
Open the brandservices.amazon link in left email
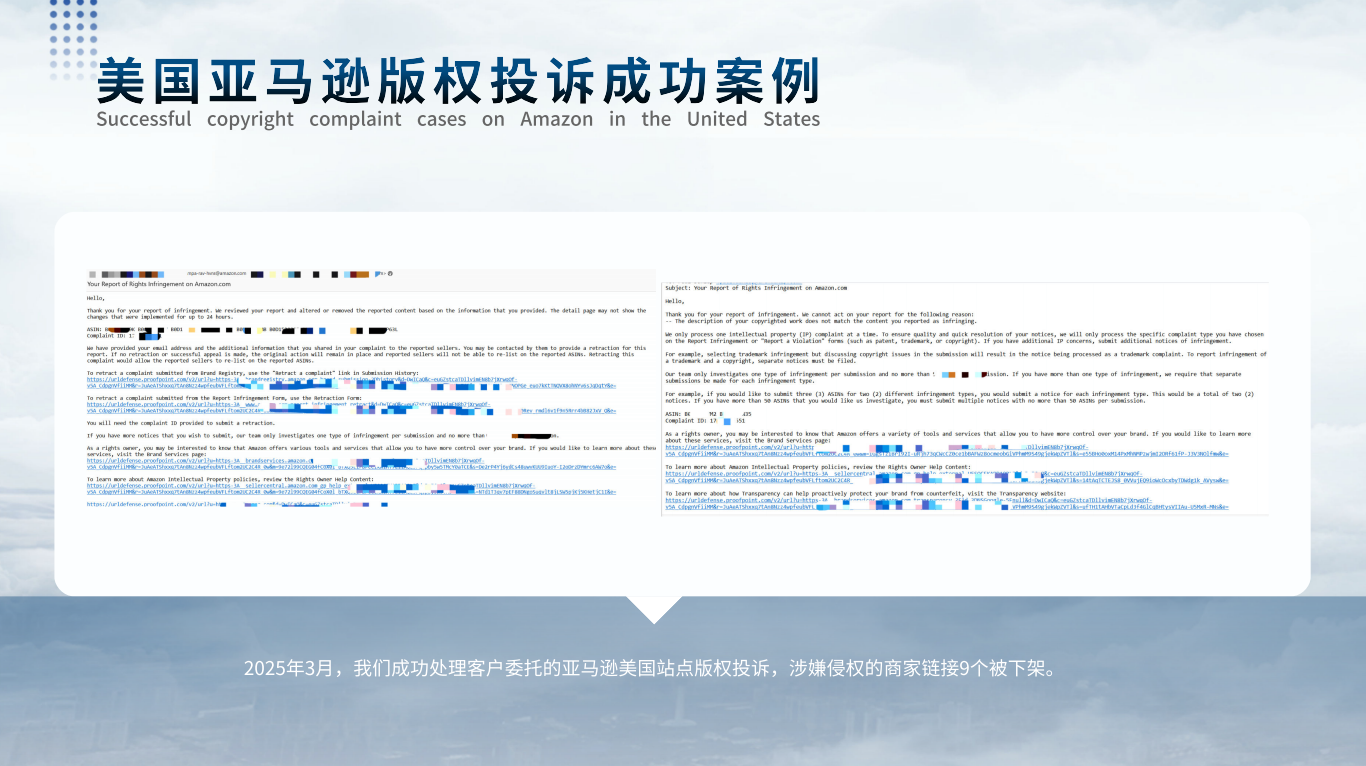click(x=351, y=463)
